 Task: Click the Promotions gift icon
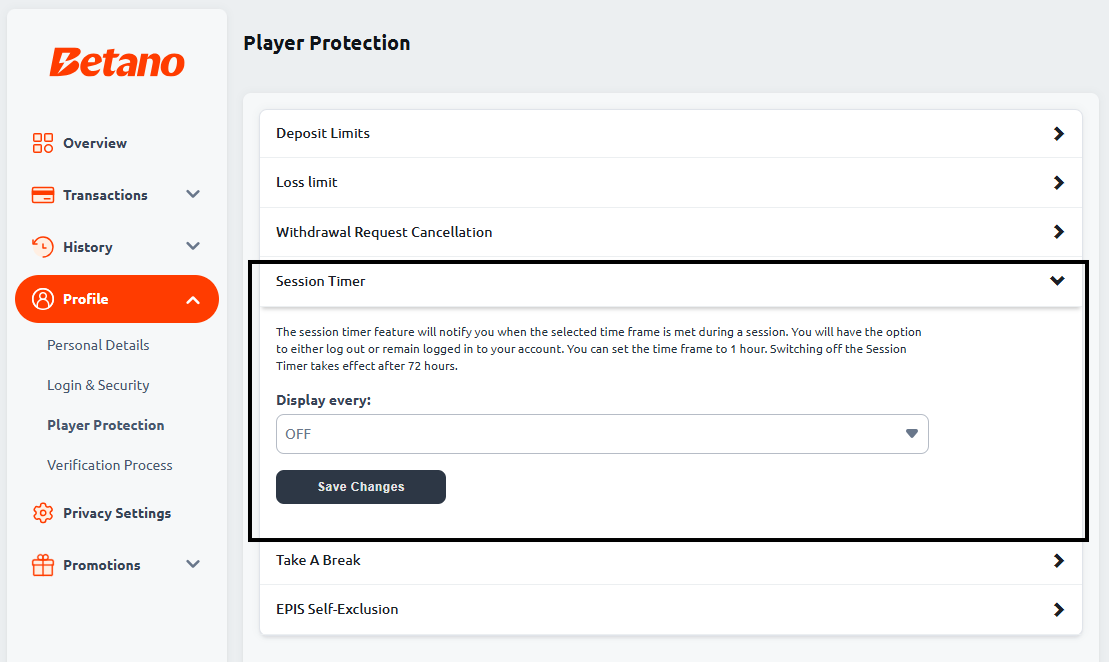pos(42,565)
